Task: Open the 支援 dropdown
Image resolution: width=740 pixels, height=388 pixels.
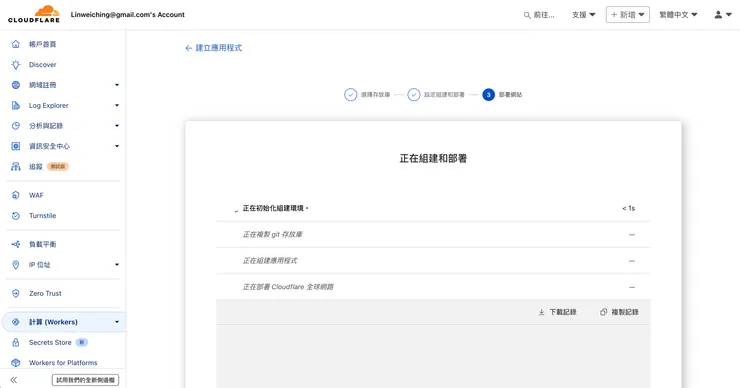Action: [x=583, y=15]
